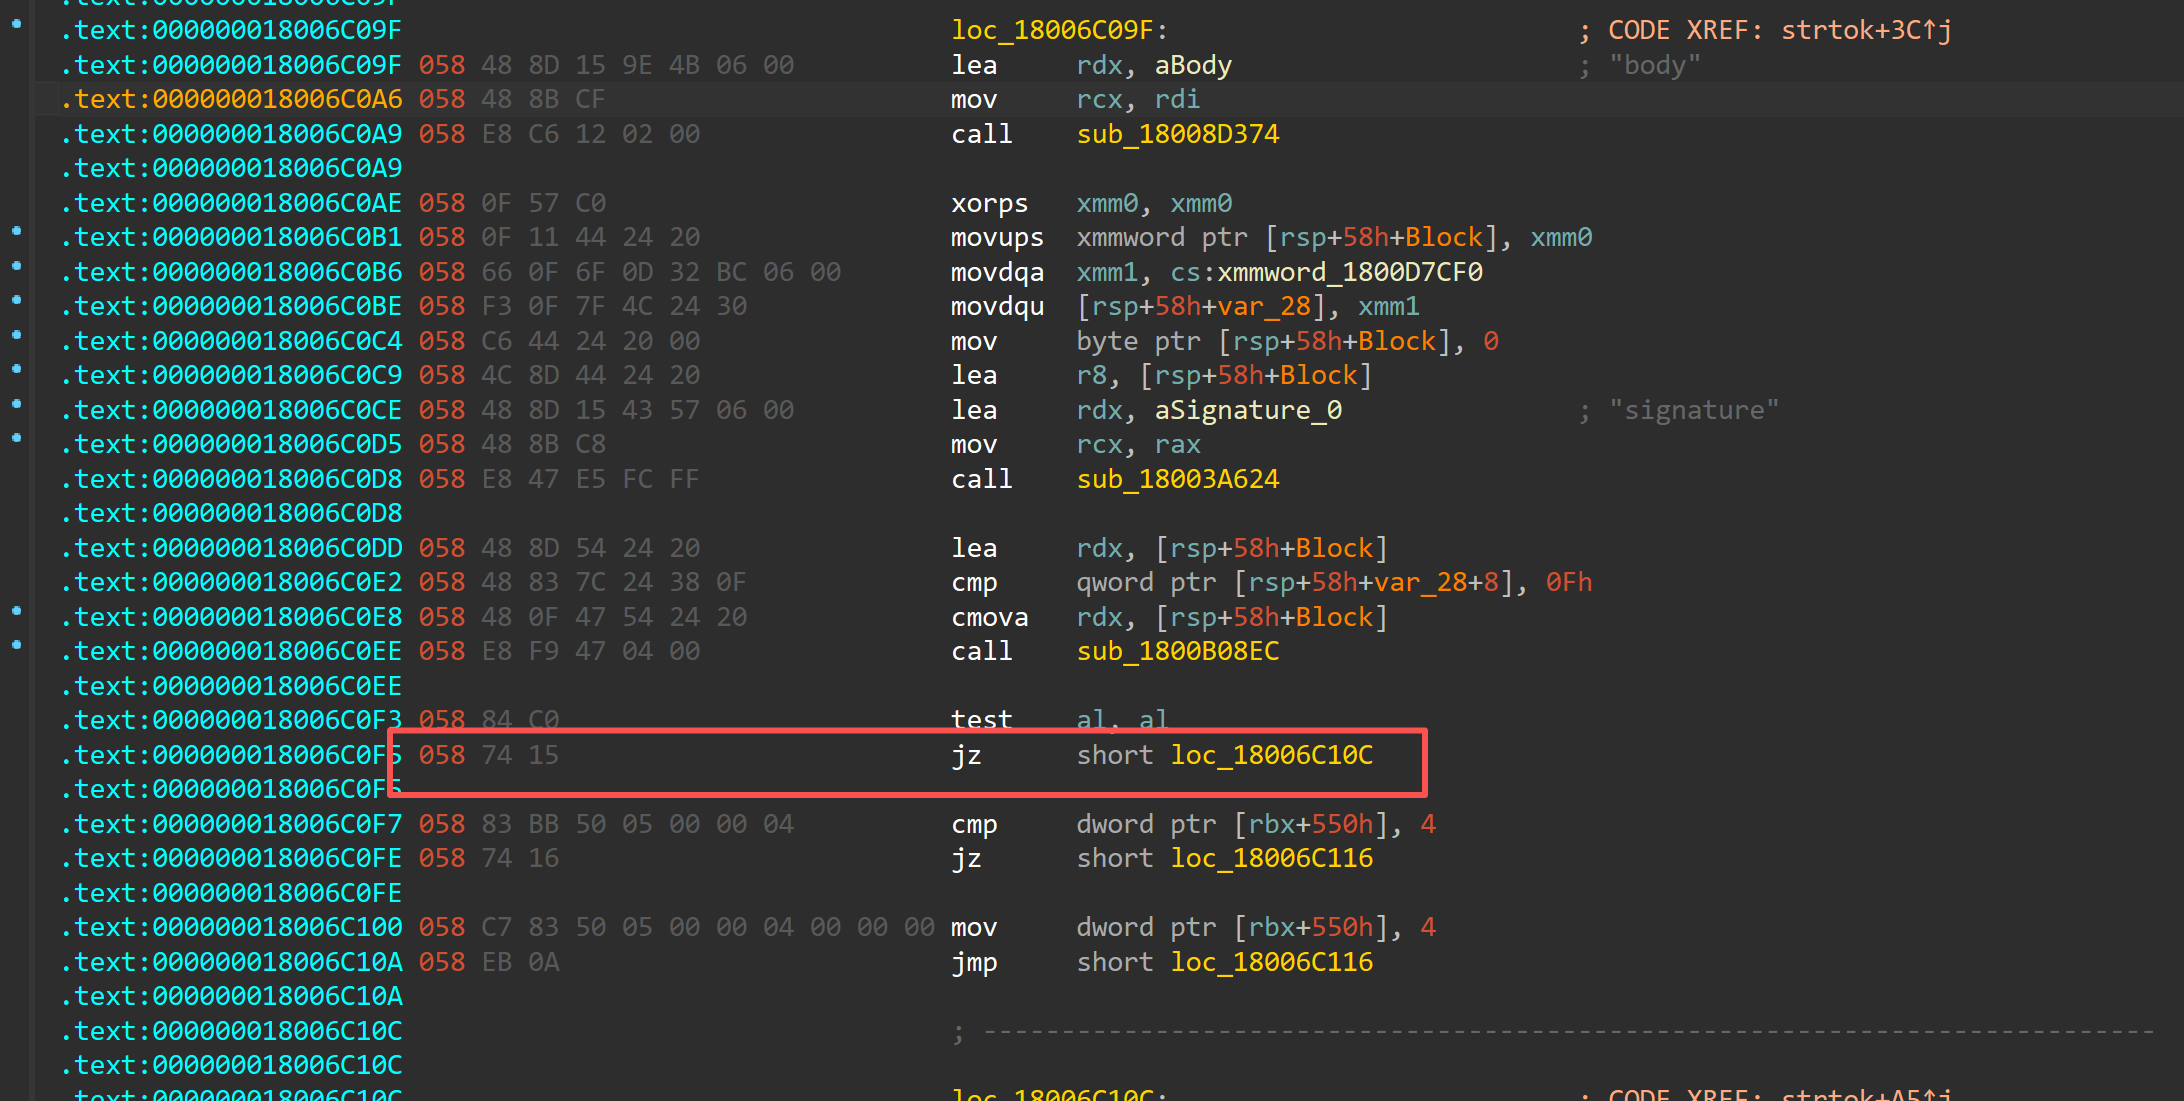Viewport: 2184px width, 1101px height.
Task: Click the xorps mnemonic
Action: point(988,203)
